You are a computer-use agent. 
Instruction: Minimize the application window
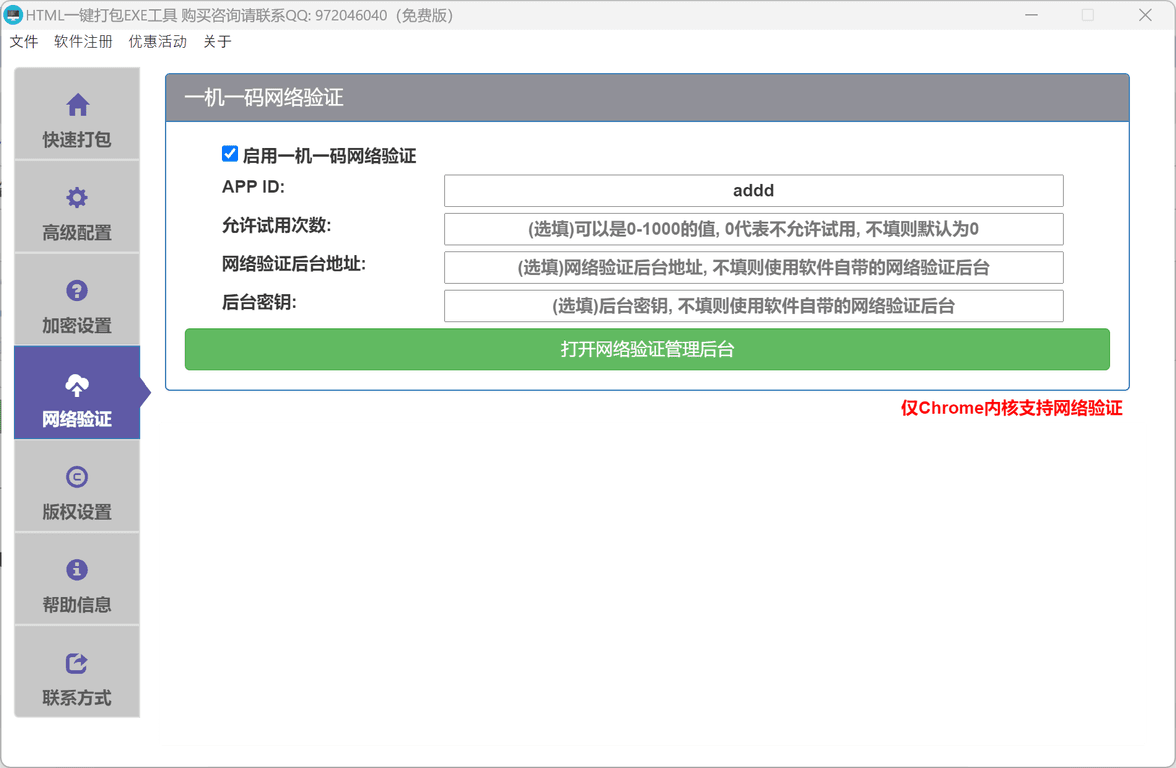tap(1031, 15)
